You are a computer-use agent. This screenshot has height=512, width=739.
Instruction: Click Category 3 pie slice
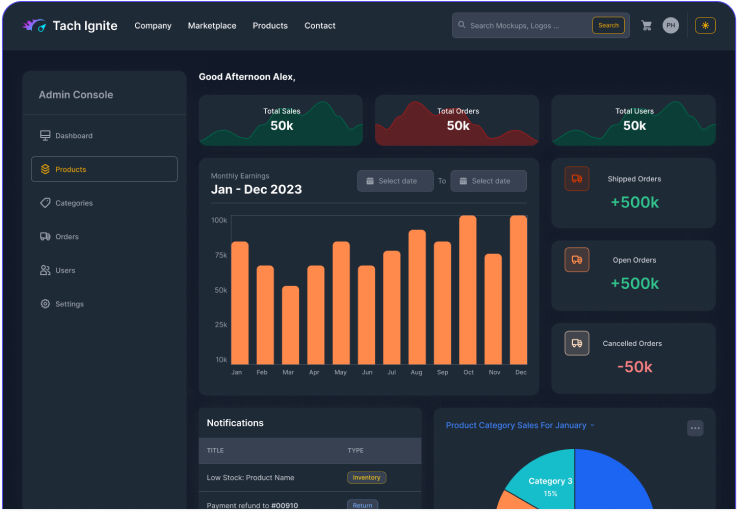(x=550, y=483)
